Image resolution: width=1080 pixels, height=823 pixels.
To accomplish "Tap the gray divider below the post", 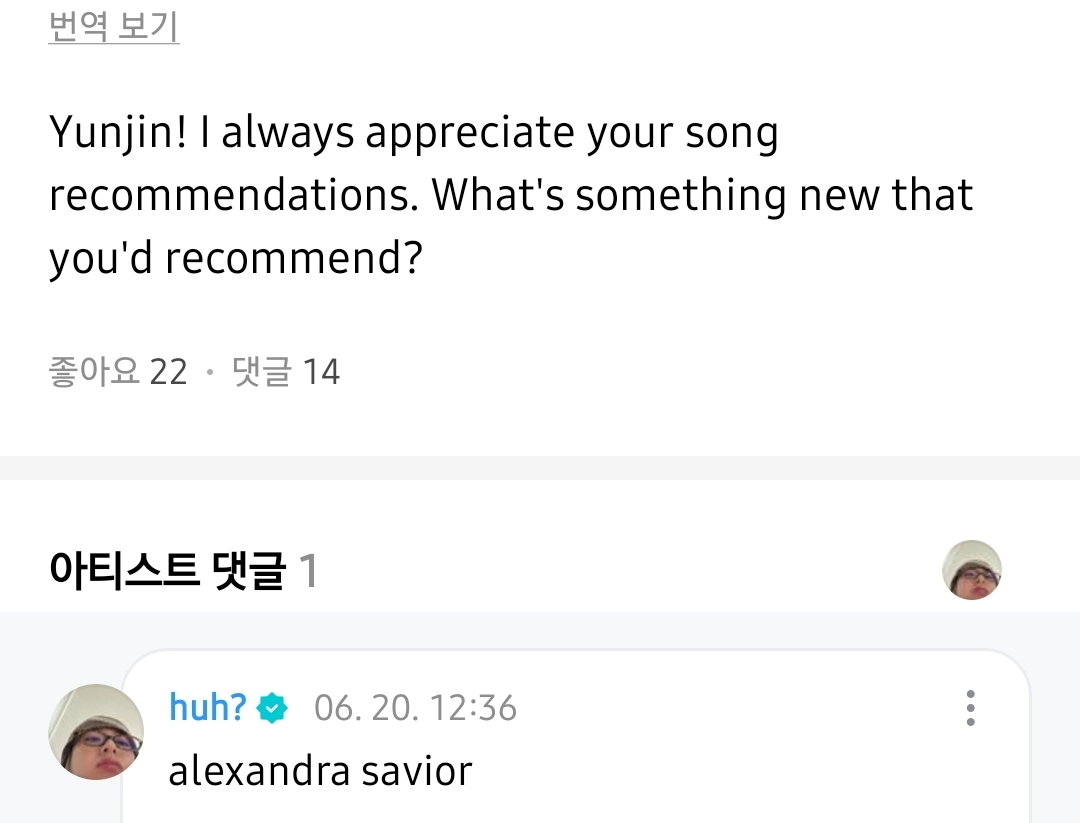I will (x=540, y=468).
